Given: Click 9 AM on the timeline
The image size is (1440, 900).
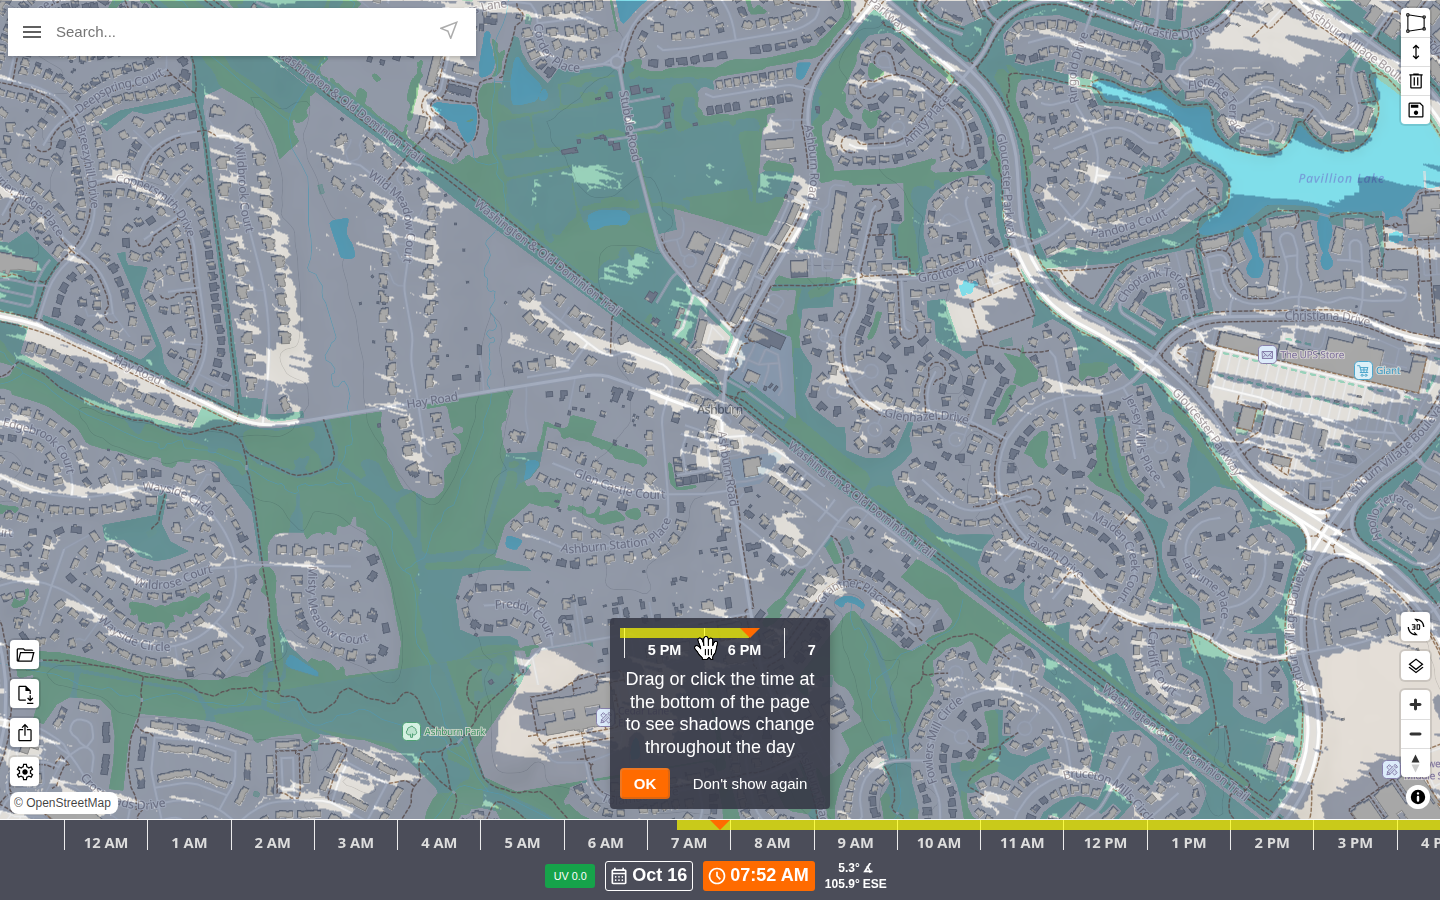Looking at the screenshot, I should click(855, 843).
